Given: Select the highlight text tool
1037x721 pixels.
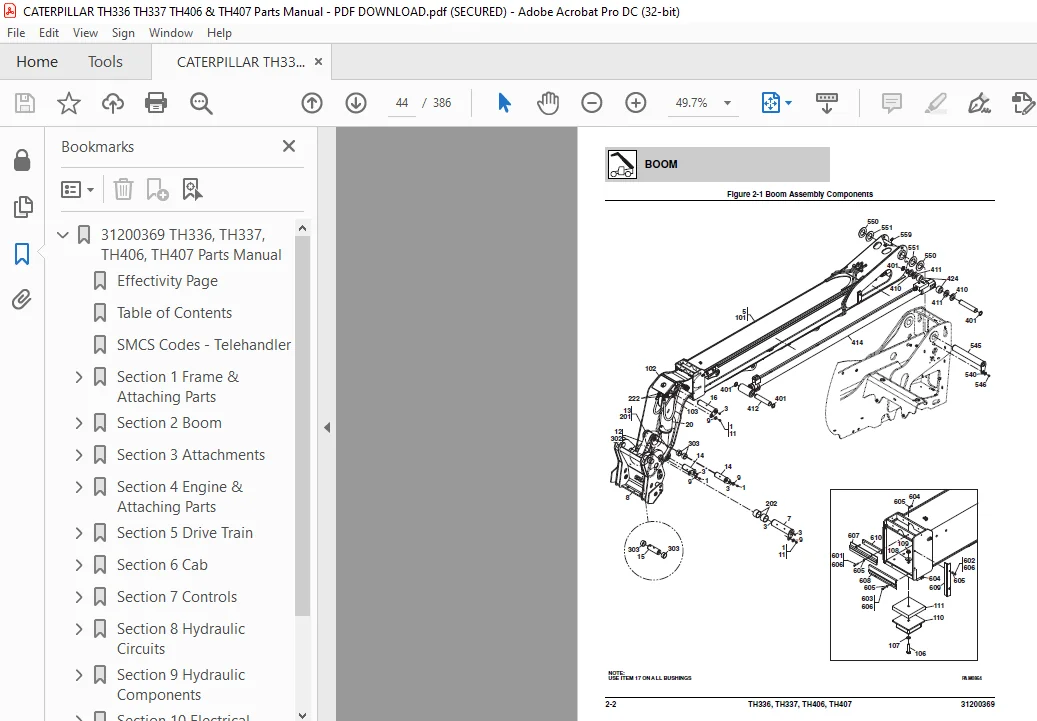Looking at the screenshot, I should (935, 103).
